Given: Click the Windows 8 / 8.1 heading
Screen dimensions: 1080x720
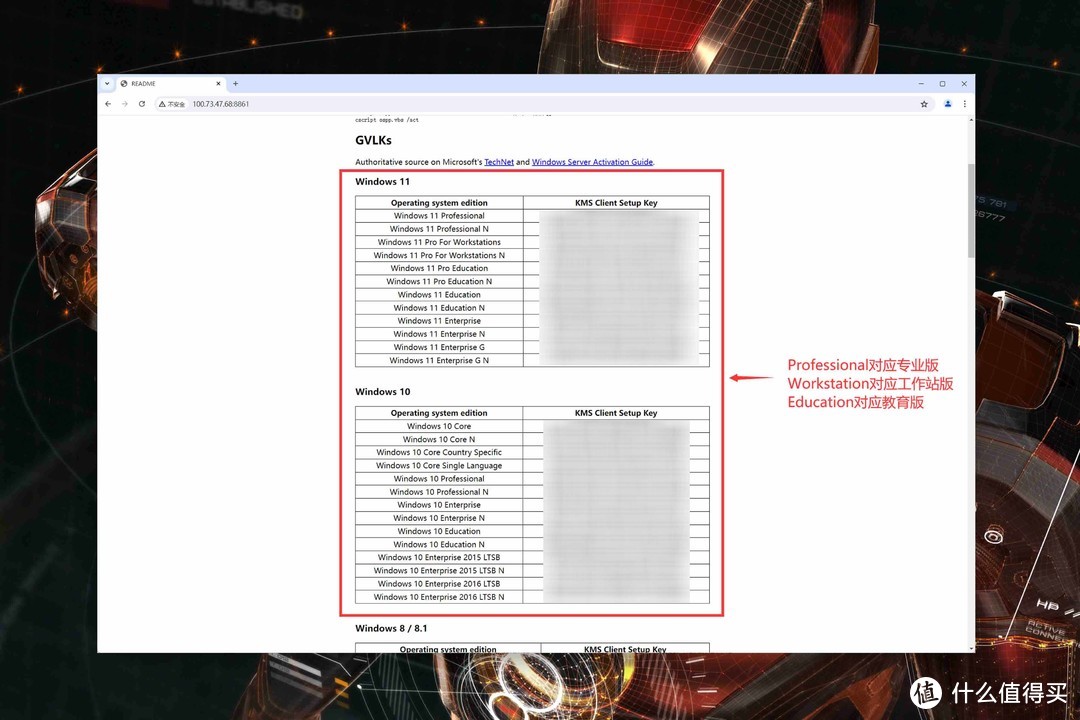Looking at the screenshot, I should [x=391, y=628].
